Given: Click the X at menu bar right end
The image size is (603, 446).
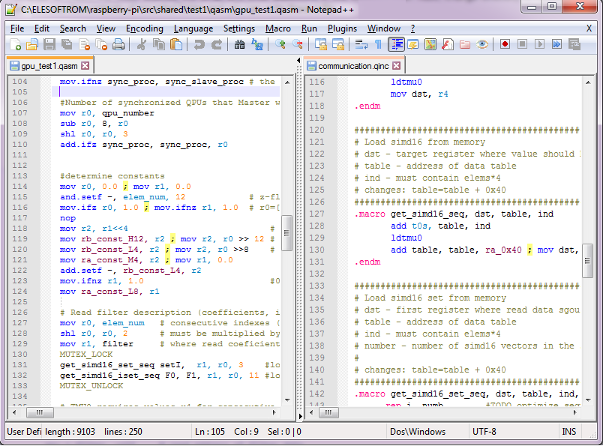Looking at the screenshot, I should (589, 29).
